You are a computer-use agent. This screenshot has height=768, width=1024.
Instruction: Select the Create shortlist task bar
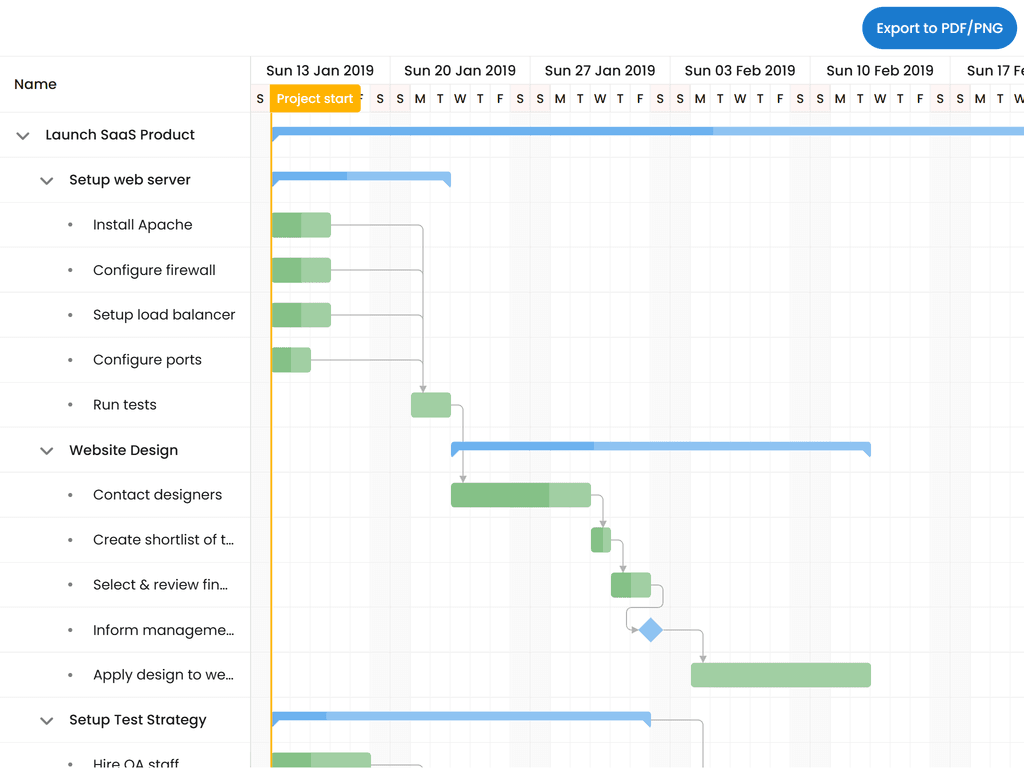click(601, 540)
